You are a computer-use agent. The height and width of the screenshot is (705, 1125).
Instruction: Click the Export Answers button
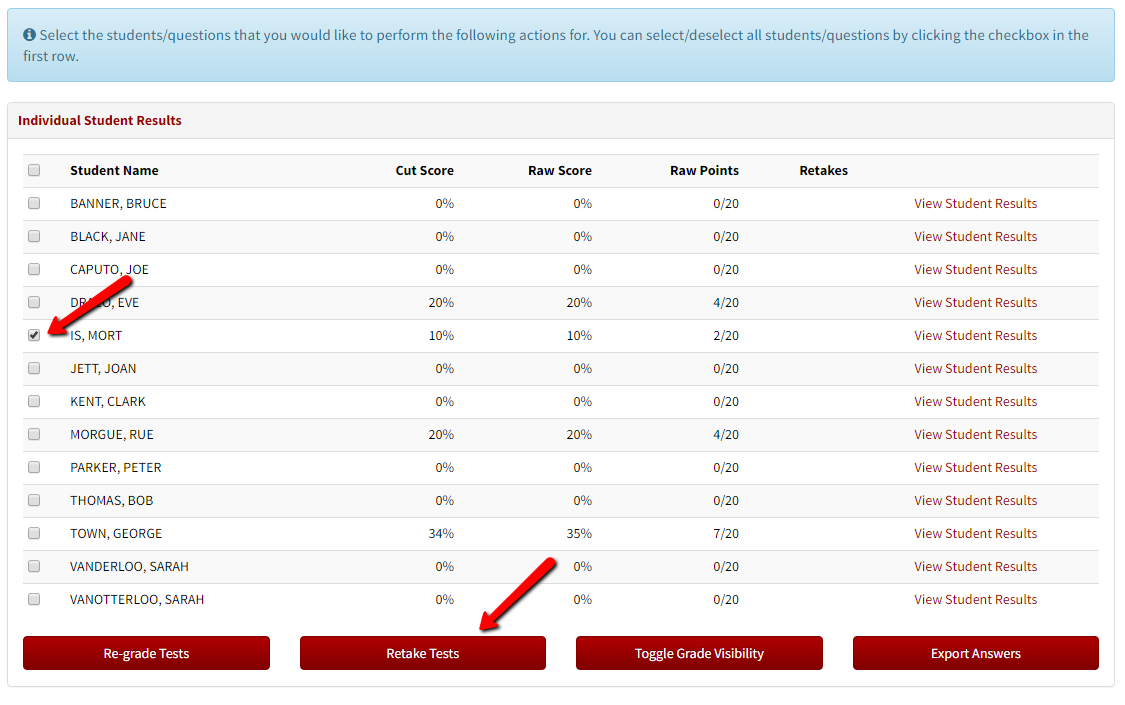(975, 653)
